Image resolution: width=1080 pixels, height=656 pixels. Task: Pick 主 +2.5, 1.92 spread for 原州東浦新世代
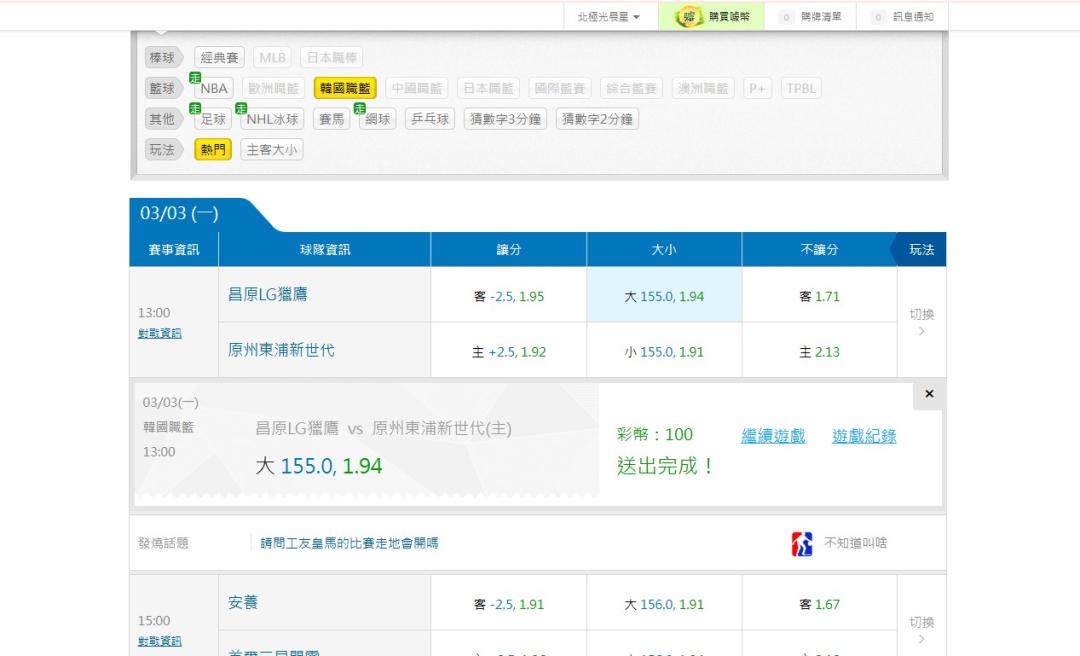pos(509,352)
